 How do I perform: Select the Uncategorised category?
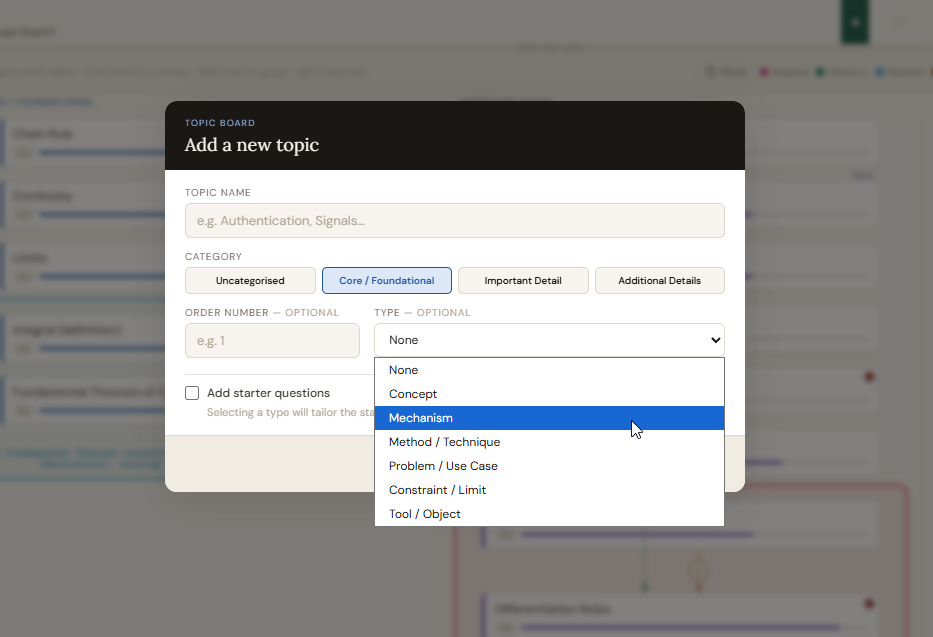(250, 281)
